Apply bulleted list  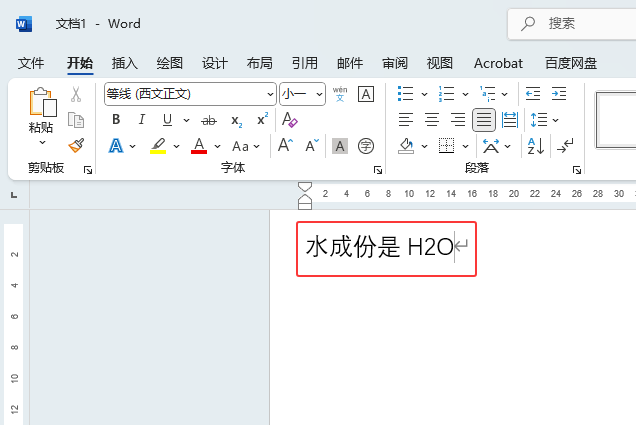406,94
